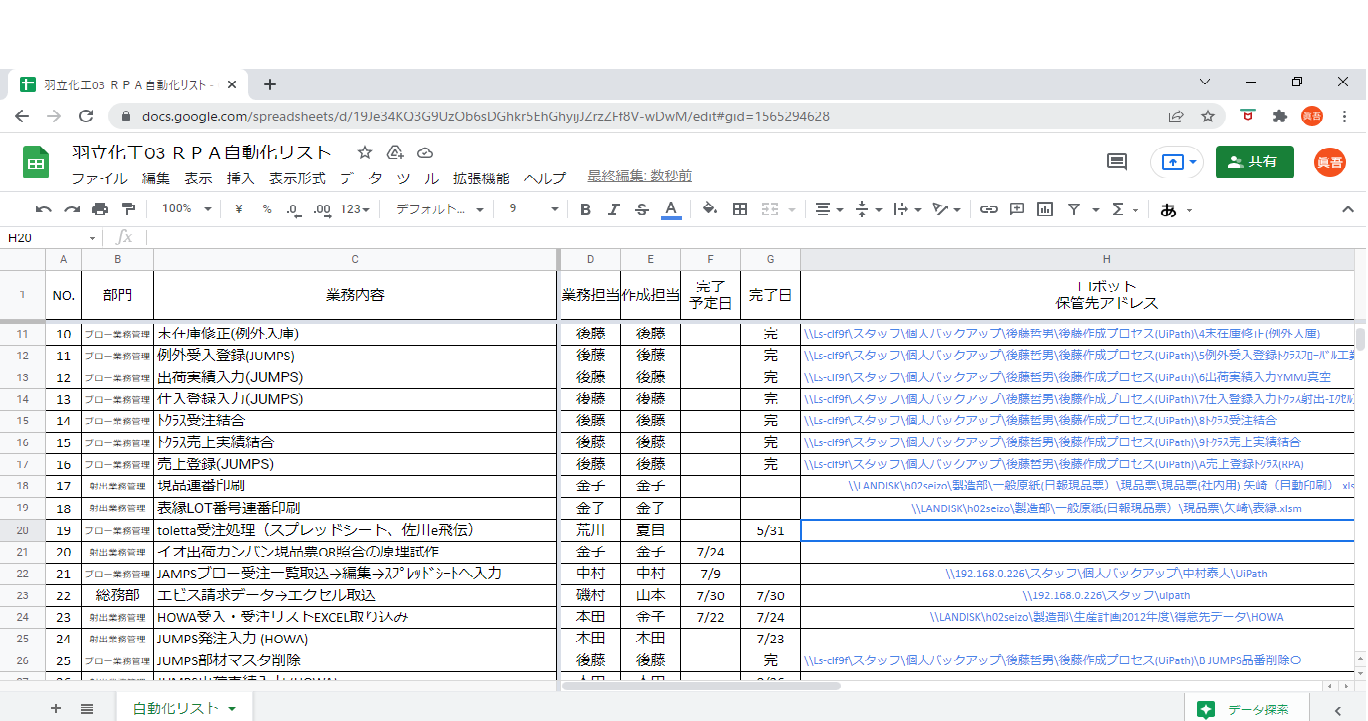Viewport: 1368px width, 721px height.
Task: Print the spreadsheet using printer icon
Action: (100, 209)
